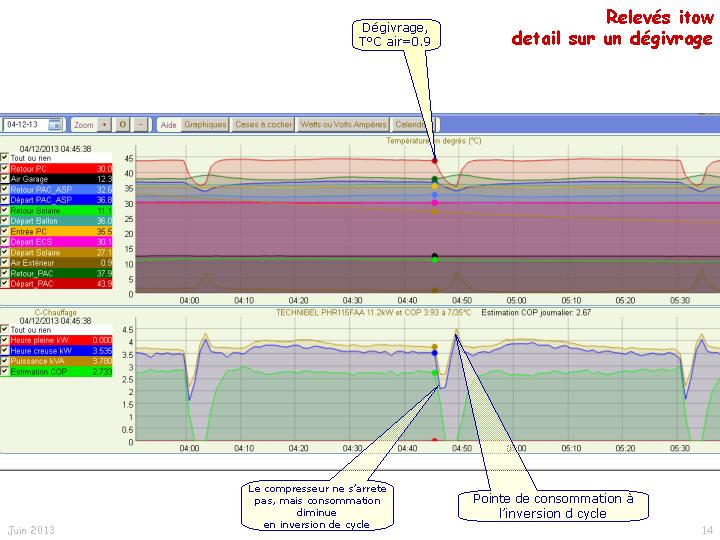Open the Calendrier button
Screen dimensions: 720x540
click(x=410, y=125)
